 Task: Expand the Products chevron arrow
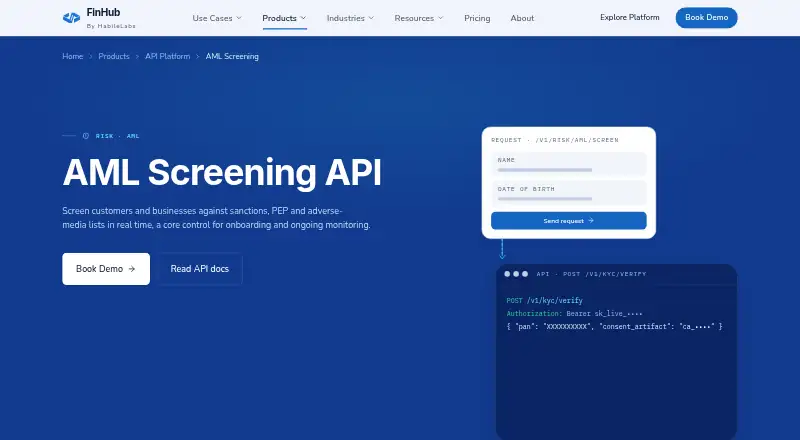(x=303, y=18)
